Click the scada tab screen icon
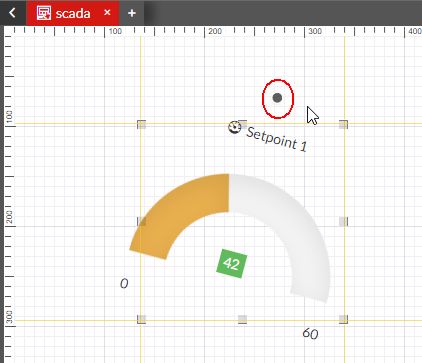The width and height of the screenshot is (422, 363). pos(44,13)
